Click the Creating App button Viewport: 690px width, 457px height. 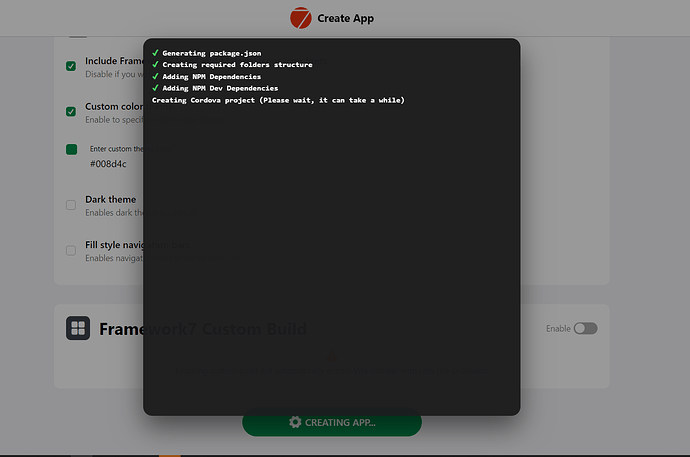pos(332,422)
